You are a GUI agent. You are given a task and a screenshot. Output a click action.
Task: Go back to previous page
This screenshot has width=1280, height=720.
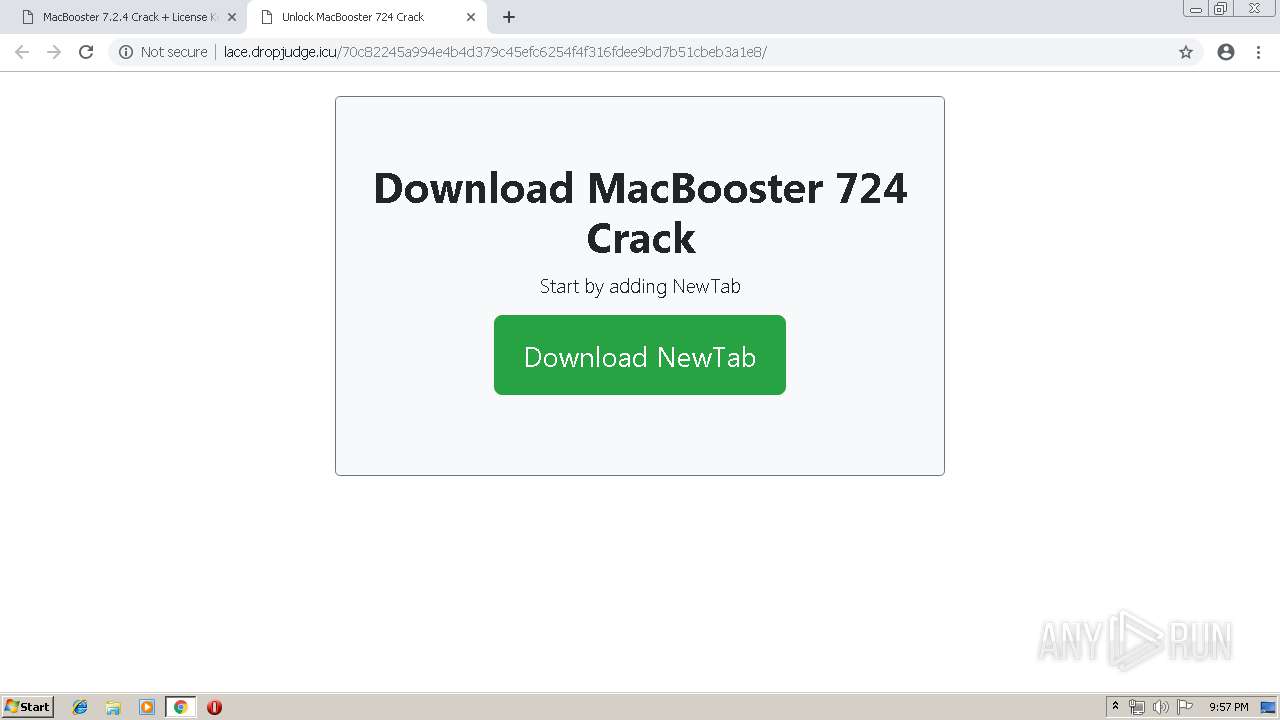22,52
